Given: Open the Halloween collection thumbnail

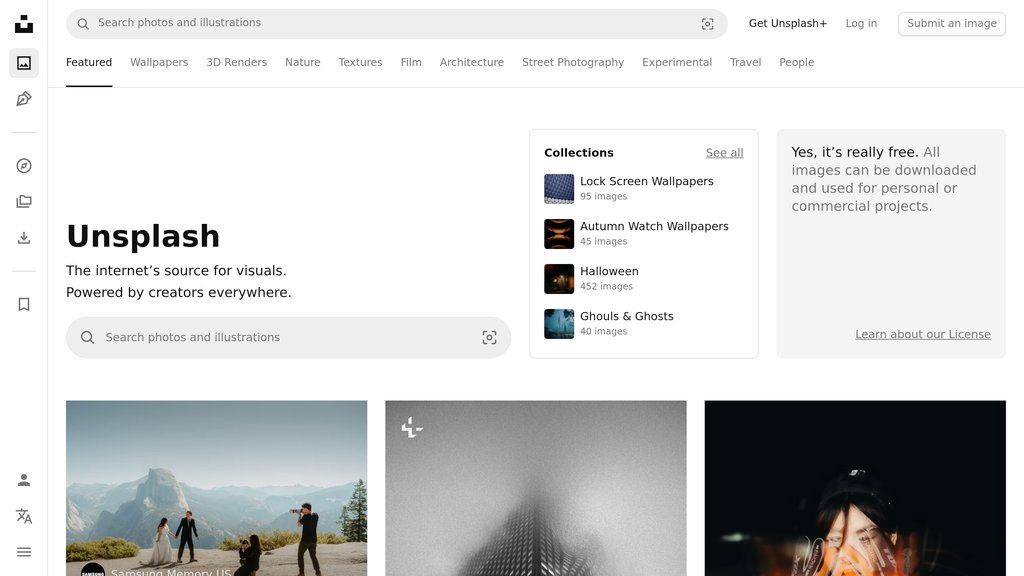Looking at the screenshot, I should pos(558,278).
